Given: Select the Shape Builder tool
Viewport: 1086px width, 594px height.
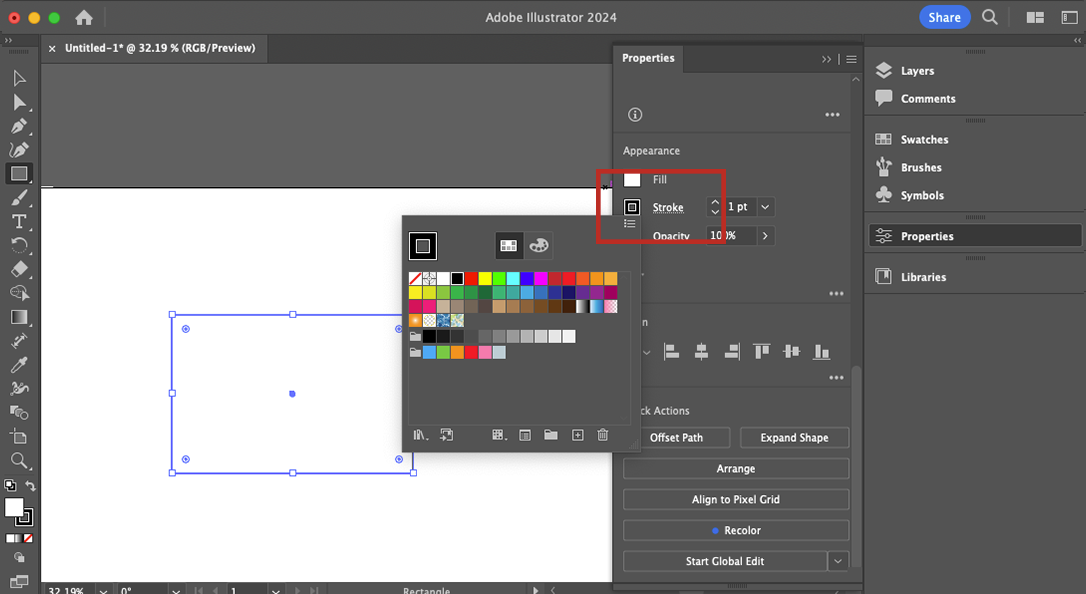Looking at the screenshot, I should tap(19, 293).
